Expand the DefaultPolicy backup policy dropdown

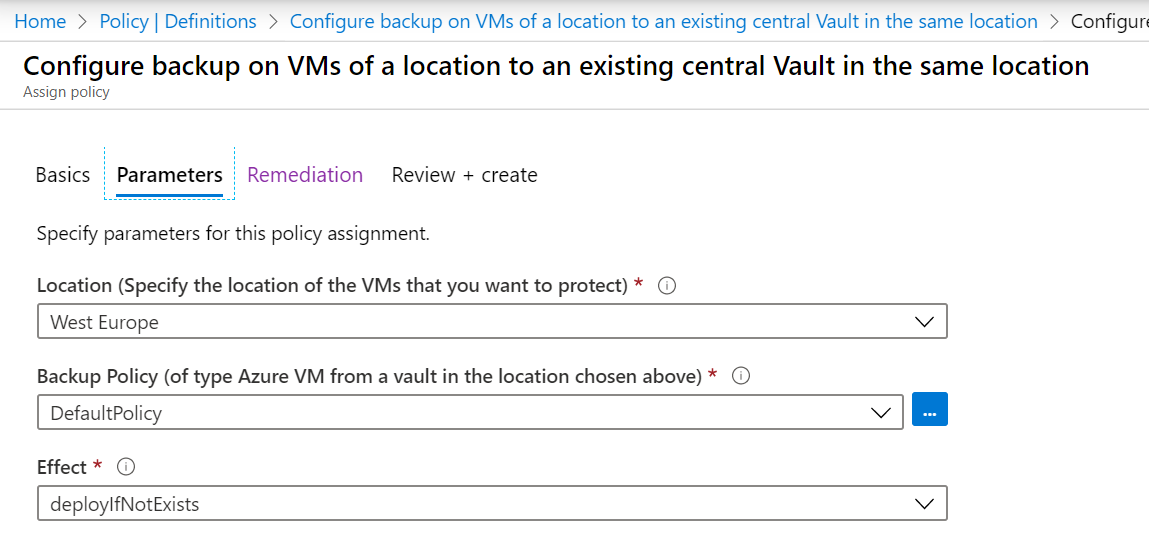tap(470, 412)
